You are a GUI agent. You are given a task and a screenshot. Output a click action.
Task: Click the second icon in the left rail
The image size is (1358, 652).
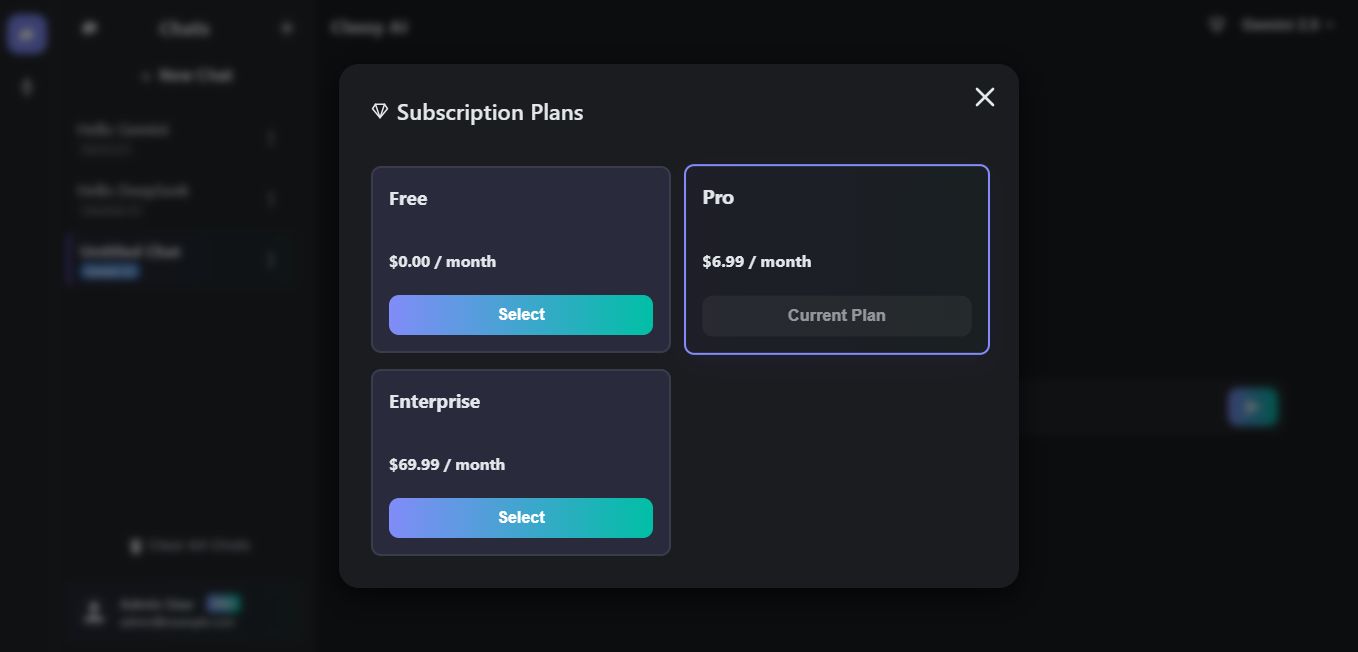tap(27, 87)
